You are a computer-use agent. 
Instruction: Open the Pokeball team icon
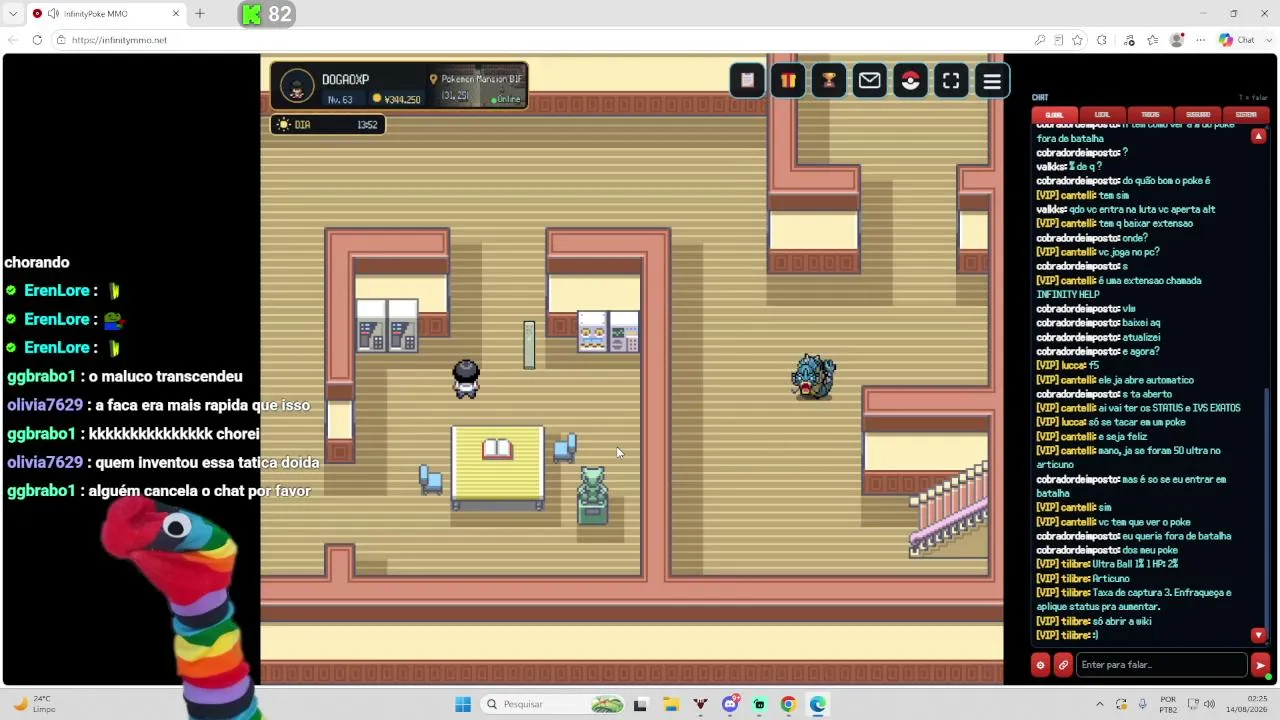(910, 81)
